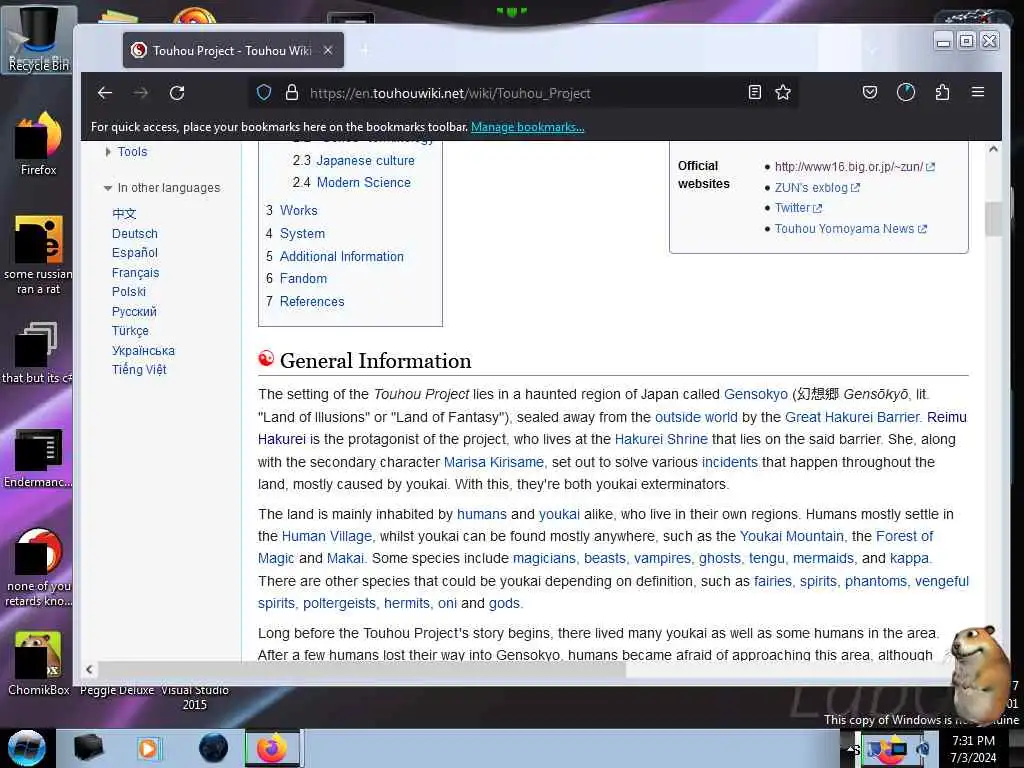1024x768 pixels.
Task: Switch to the Türkçe language version
Action: coord(130,331)
